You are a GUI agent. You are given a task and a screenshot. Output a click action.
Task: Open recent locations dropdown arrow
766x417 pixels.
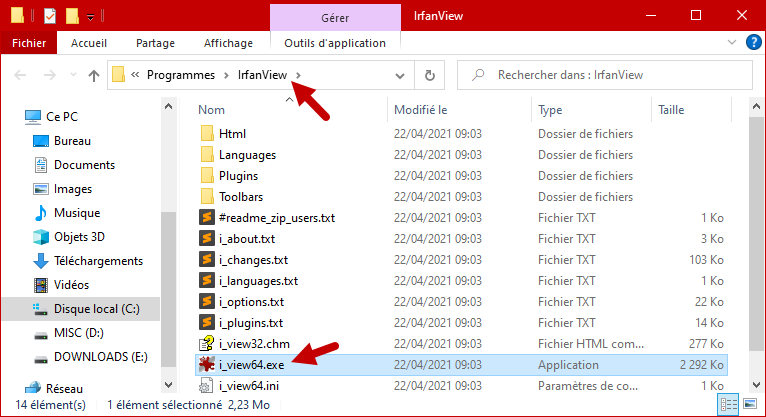pyautogui.click(x=73, y=75)
